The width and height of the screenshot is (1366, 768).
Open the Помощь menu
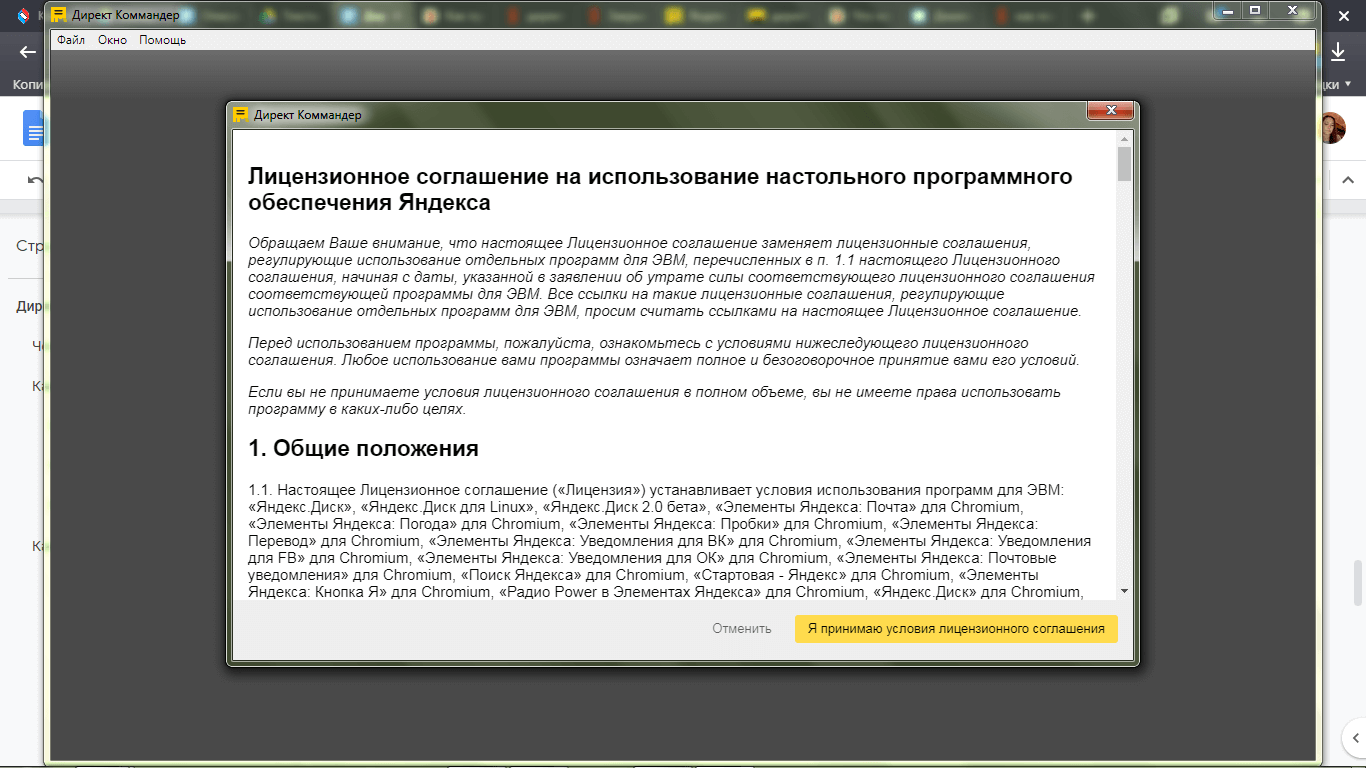[160, 40]
